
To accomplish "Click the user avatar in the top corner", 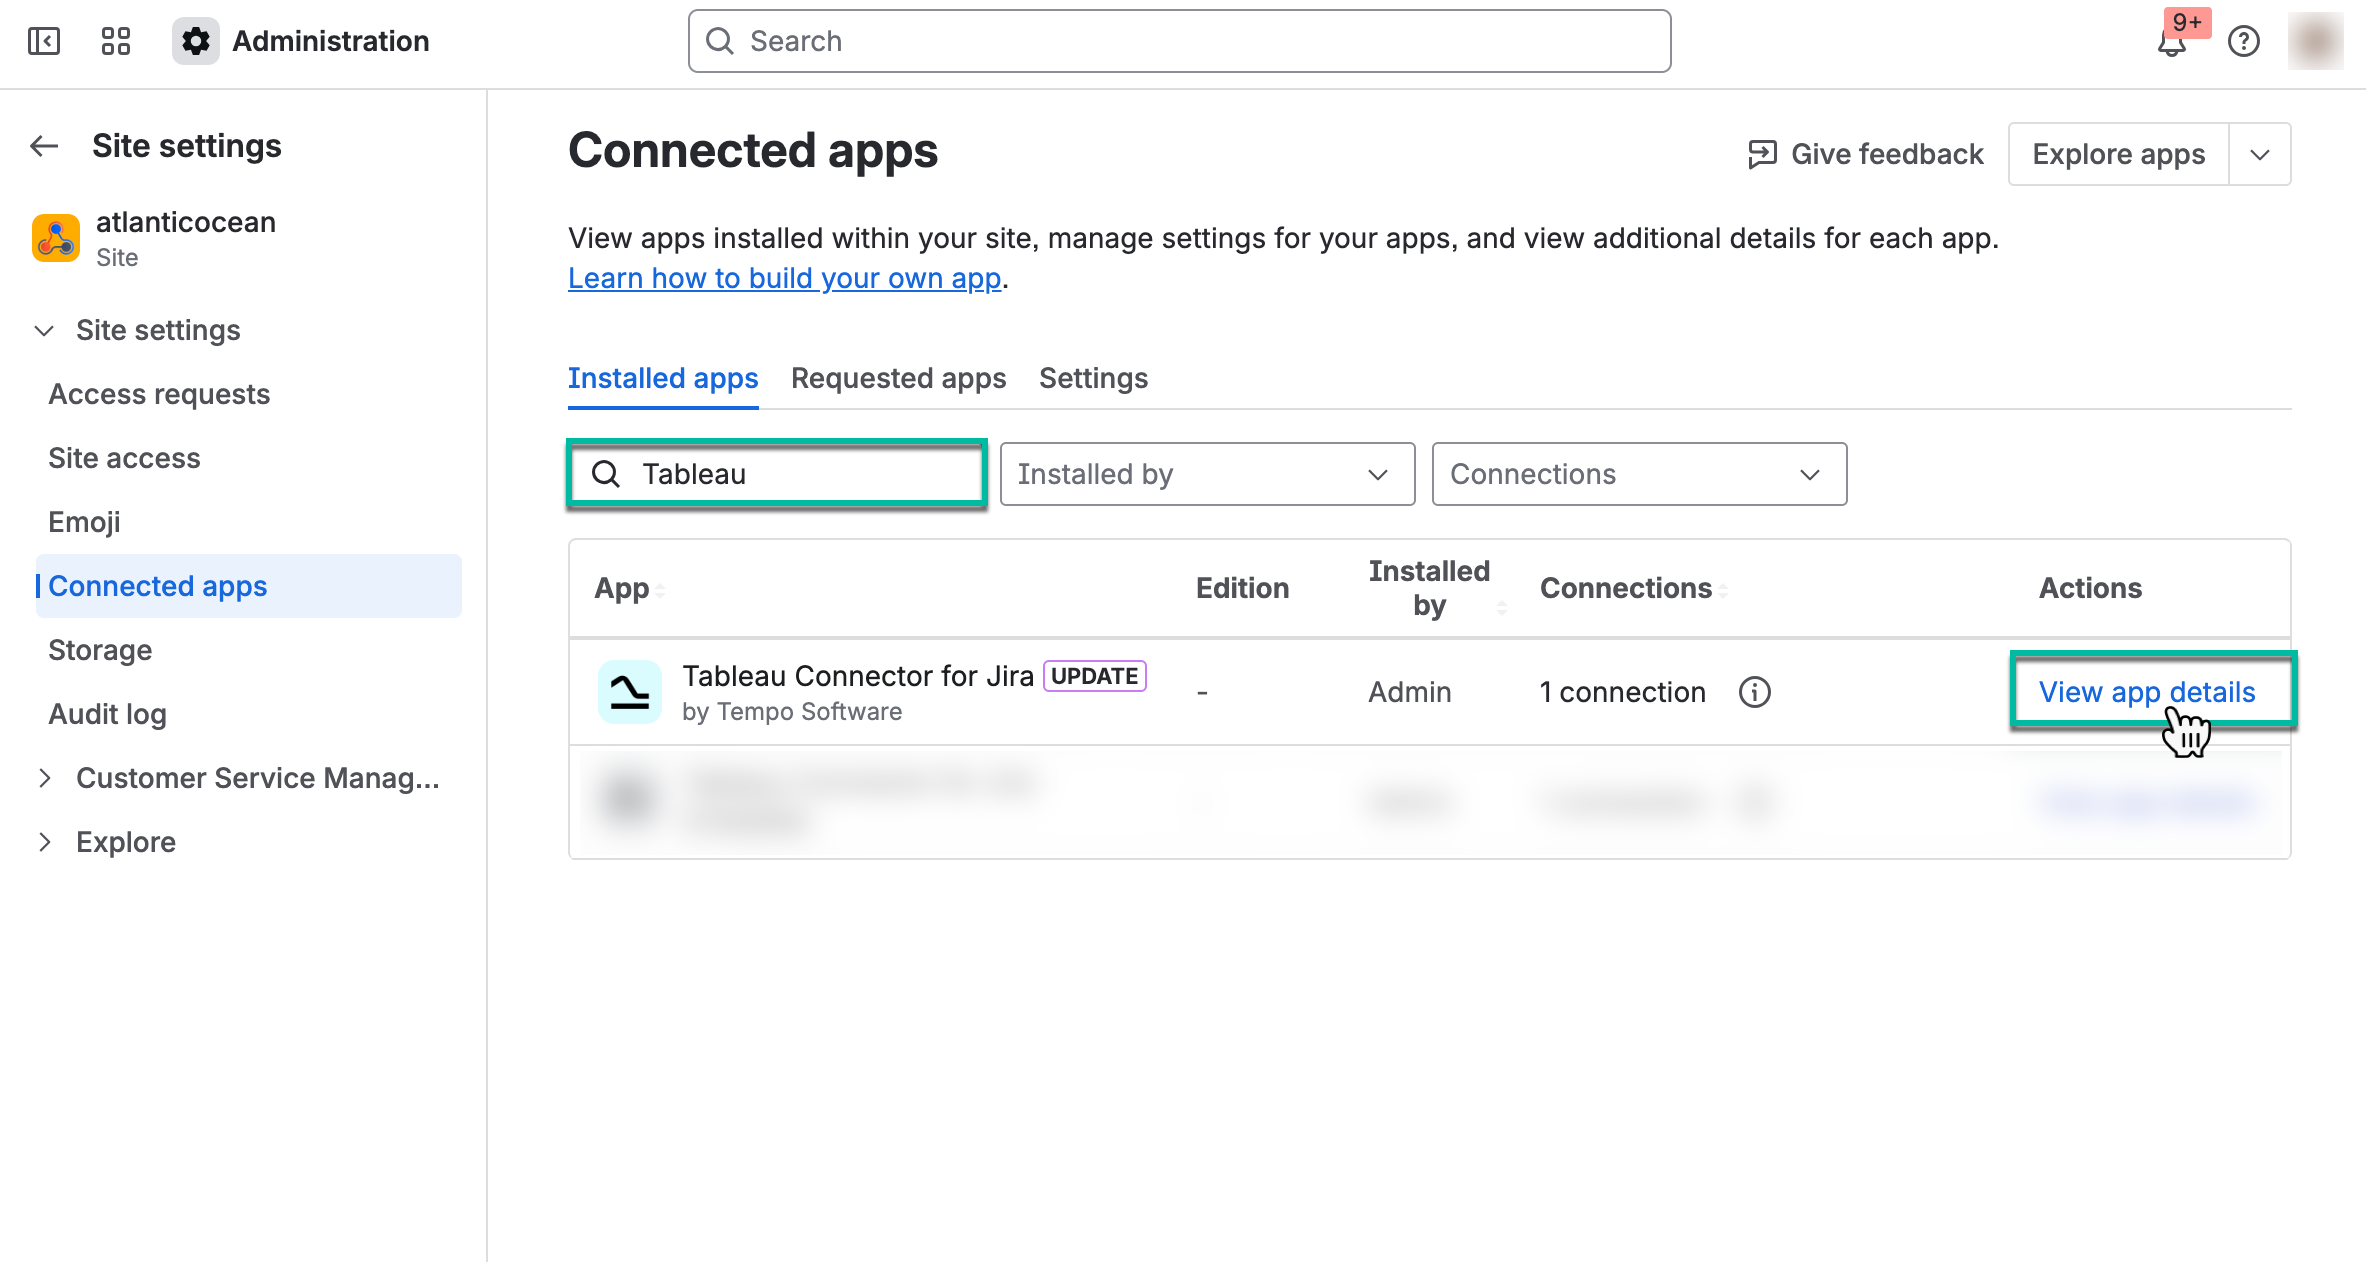I will [x=2315, y=41].
